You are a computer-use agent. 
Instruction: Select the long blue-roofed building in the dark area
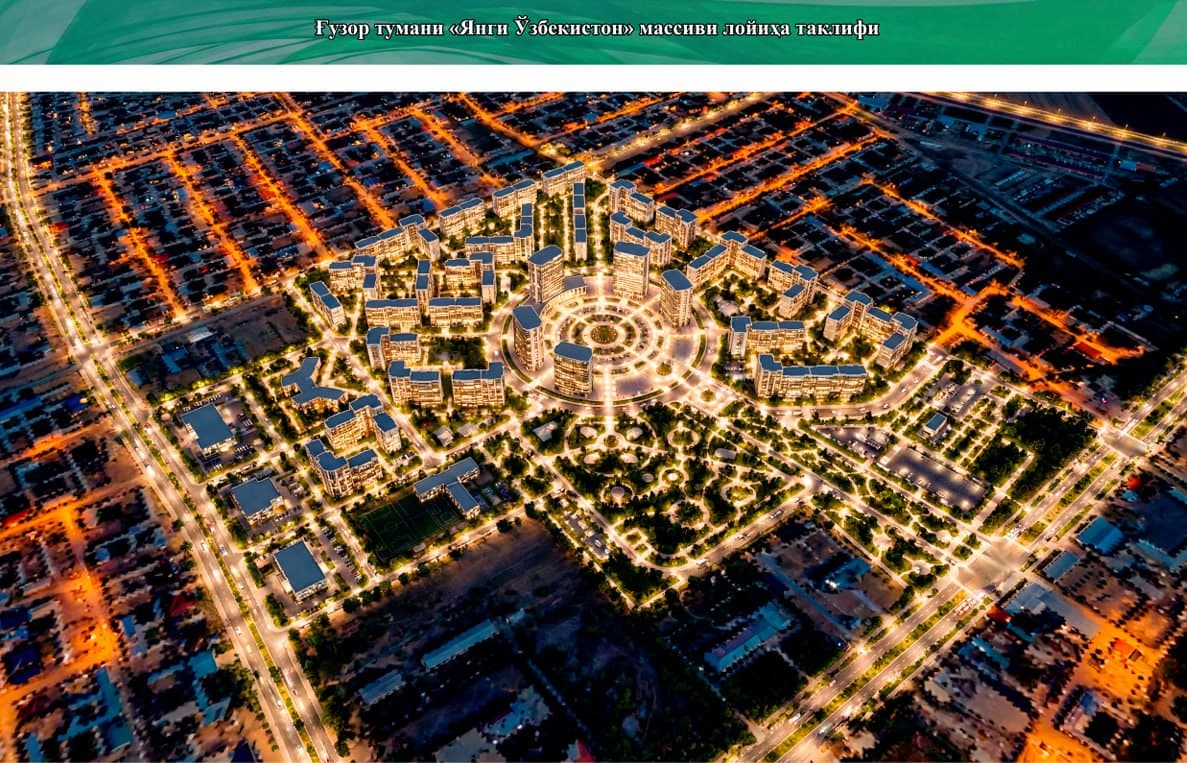pos(459,644)
